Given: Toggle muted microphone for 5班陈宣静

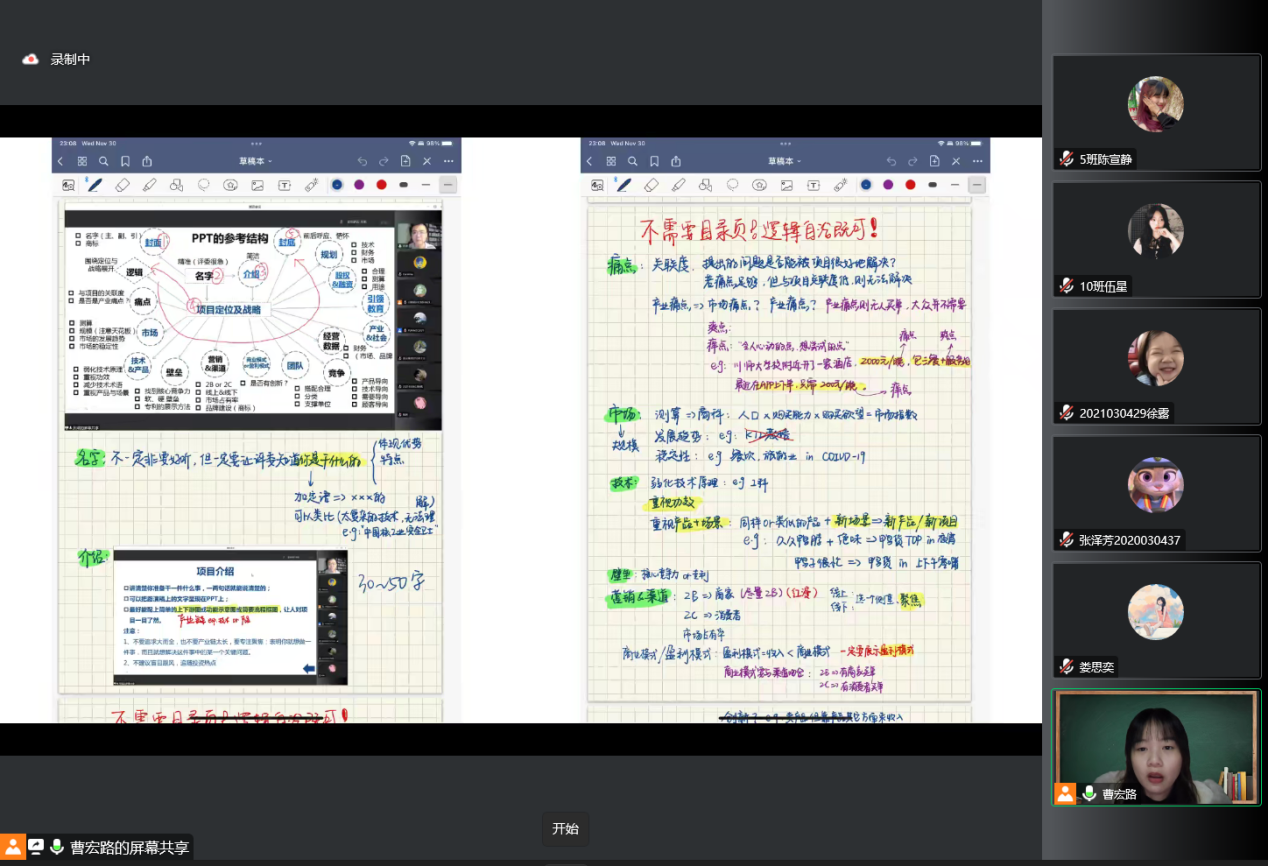Looking at the screenshot, I should [x=1067, y=159].
